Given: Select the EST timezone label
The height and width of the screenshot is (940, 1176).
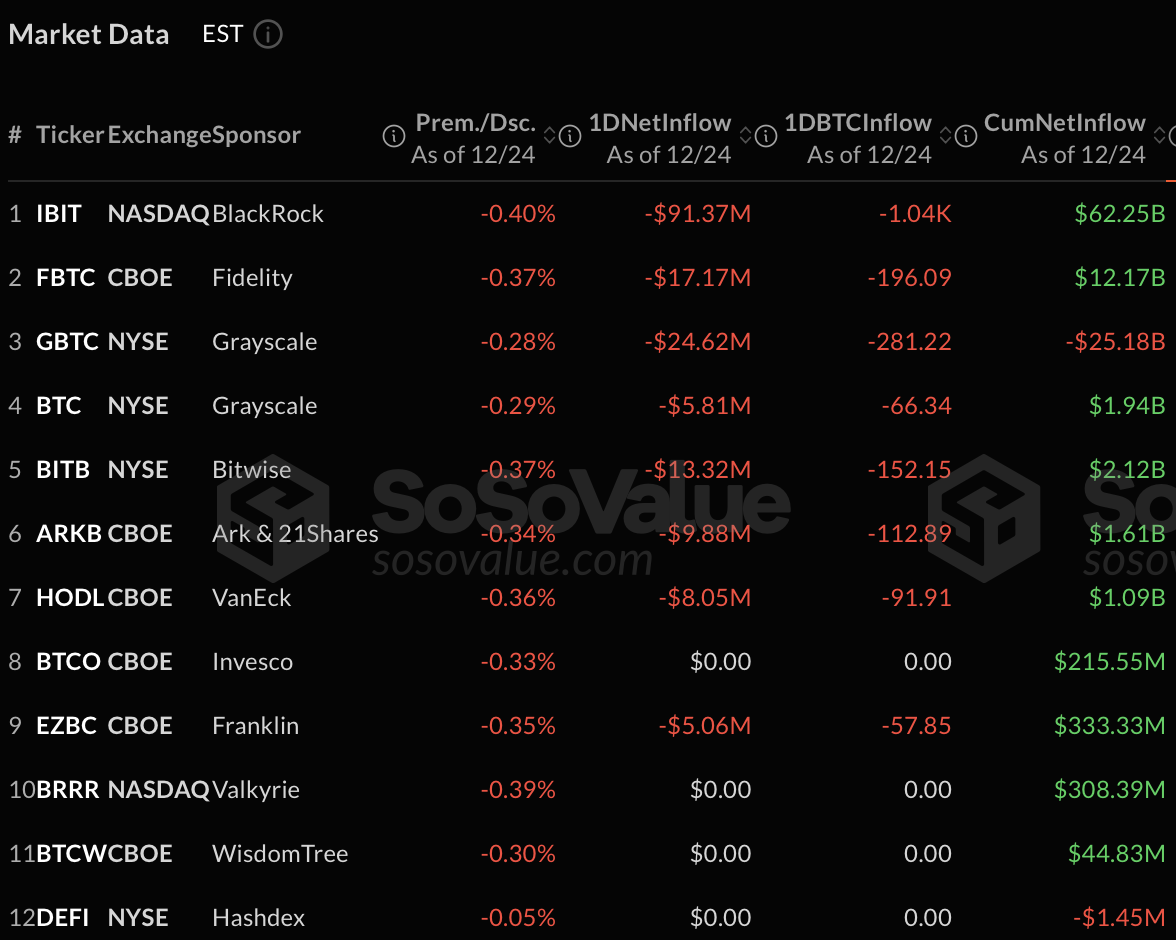Looking at the screenshot, I should [223, 35].
